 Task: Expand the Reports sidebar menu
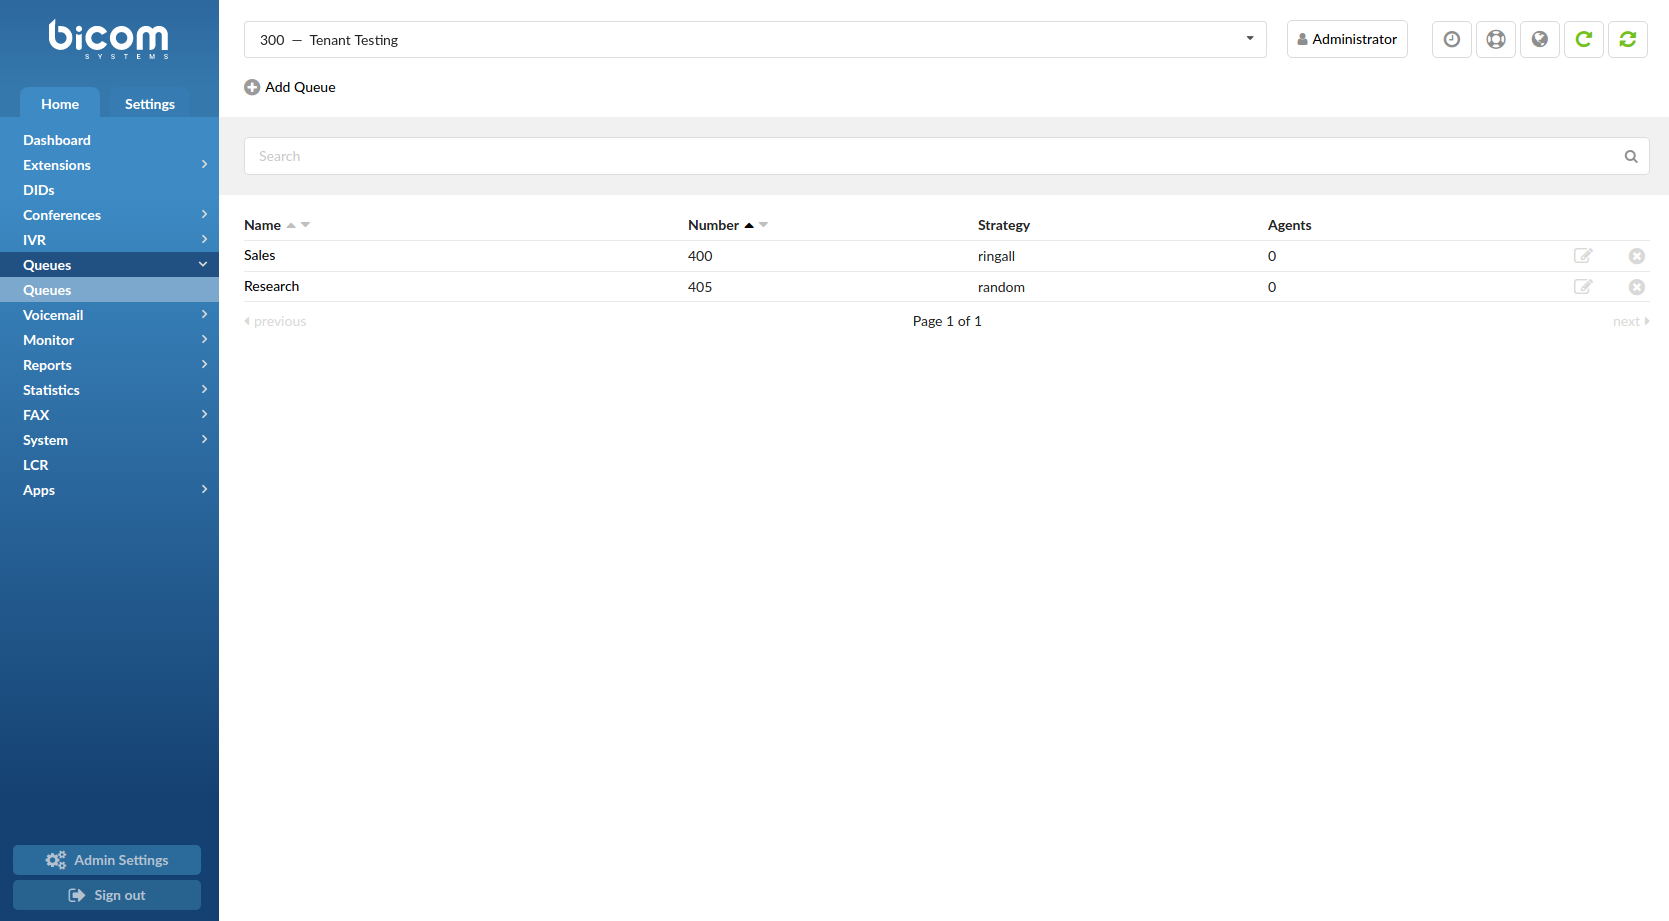click(204, 364)
